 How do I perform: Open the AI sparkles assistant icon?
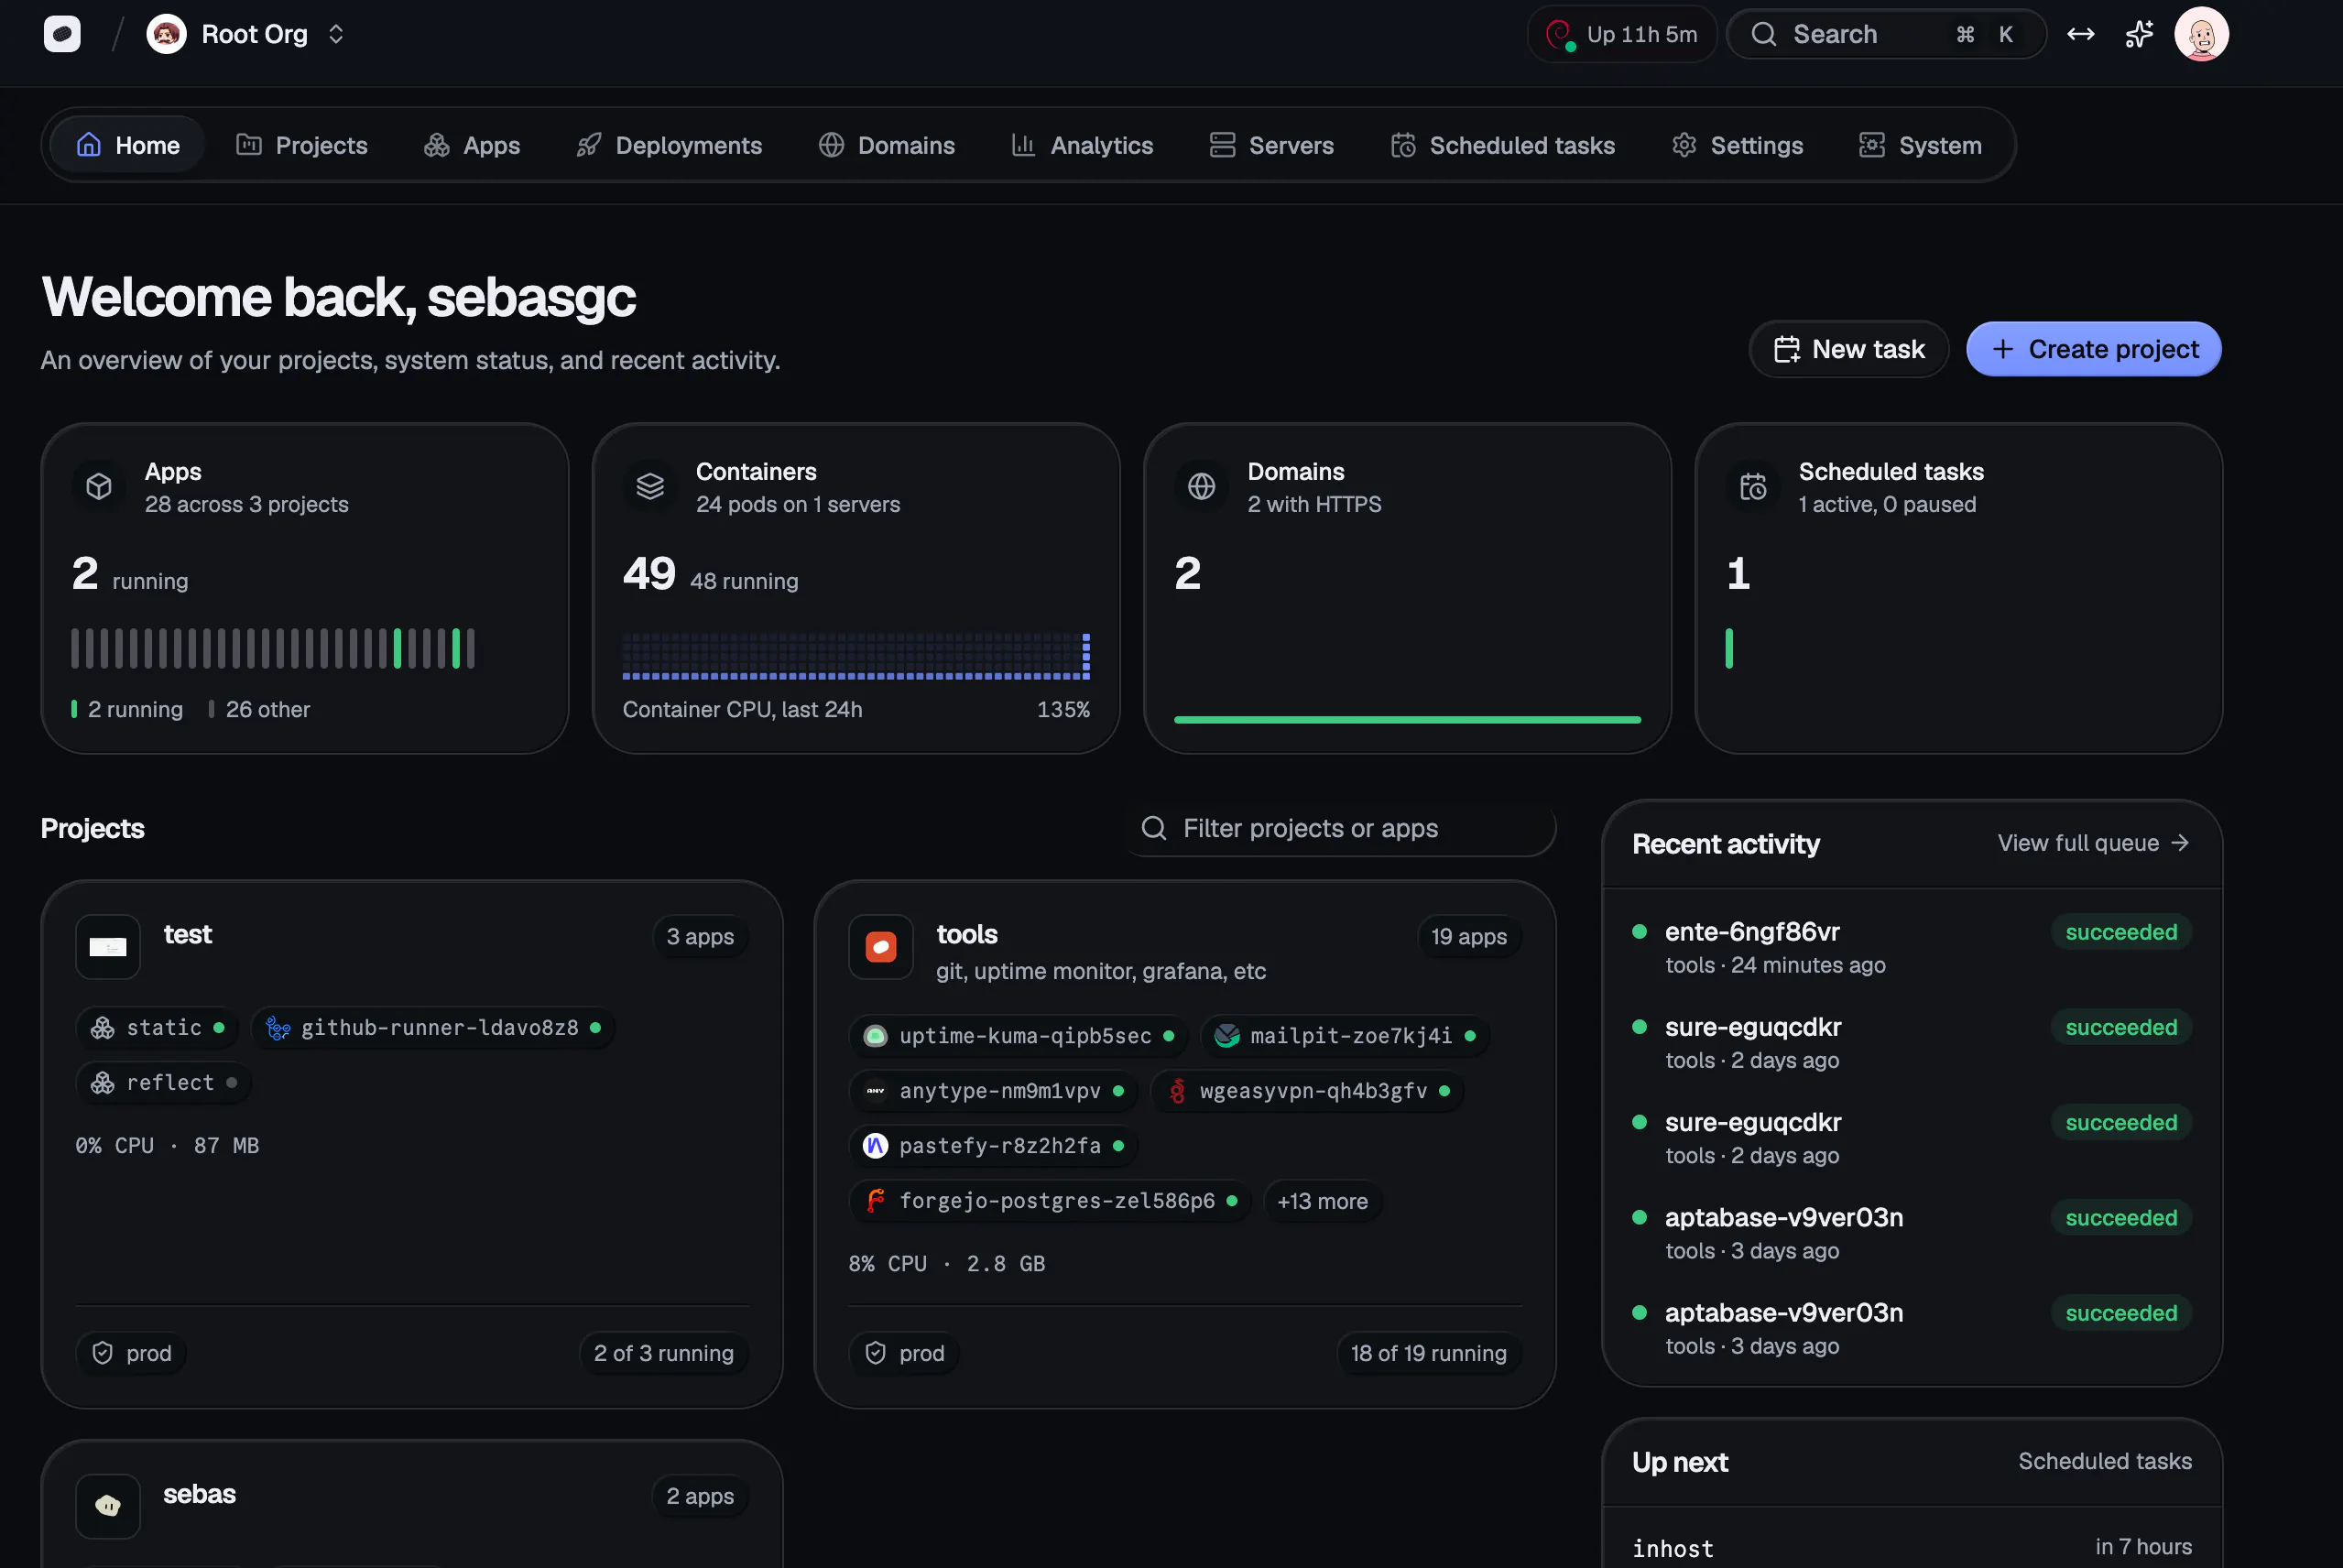(2138, 34)
